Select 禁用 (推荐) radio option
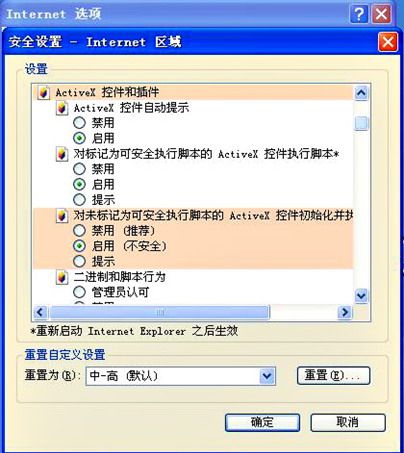The height and width of the screenshot is (453, 404). coord(79,230)
